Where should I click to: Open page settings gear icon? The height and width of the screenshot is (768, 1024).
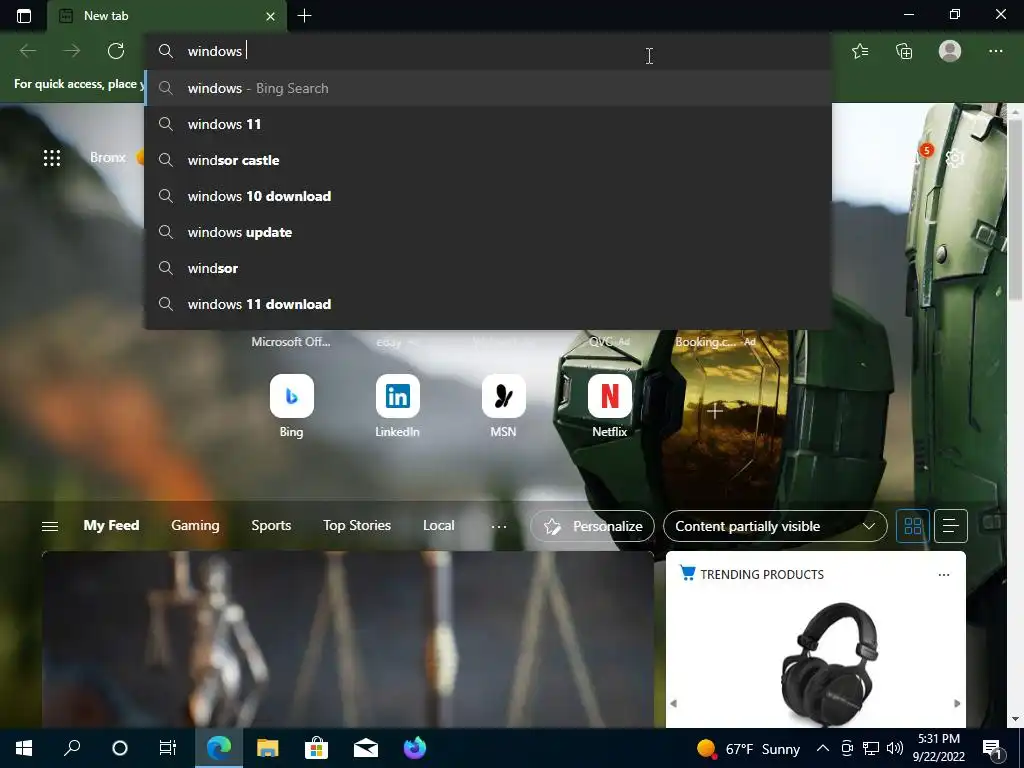(x=955, y=157)
